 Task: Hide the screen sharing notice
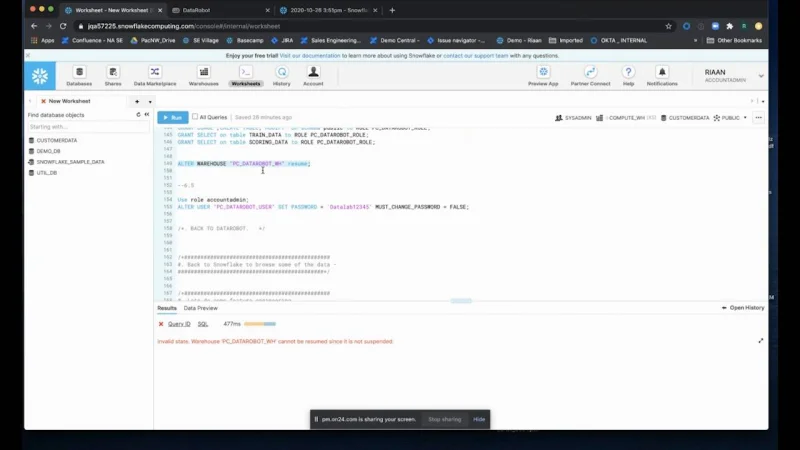point(479,419)
